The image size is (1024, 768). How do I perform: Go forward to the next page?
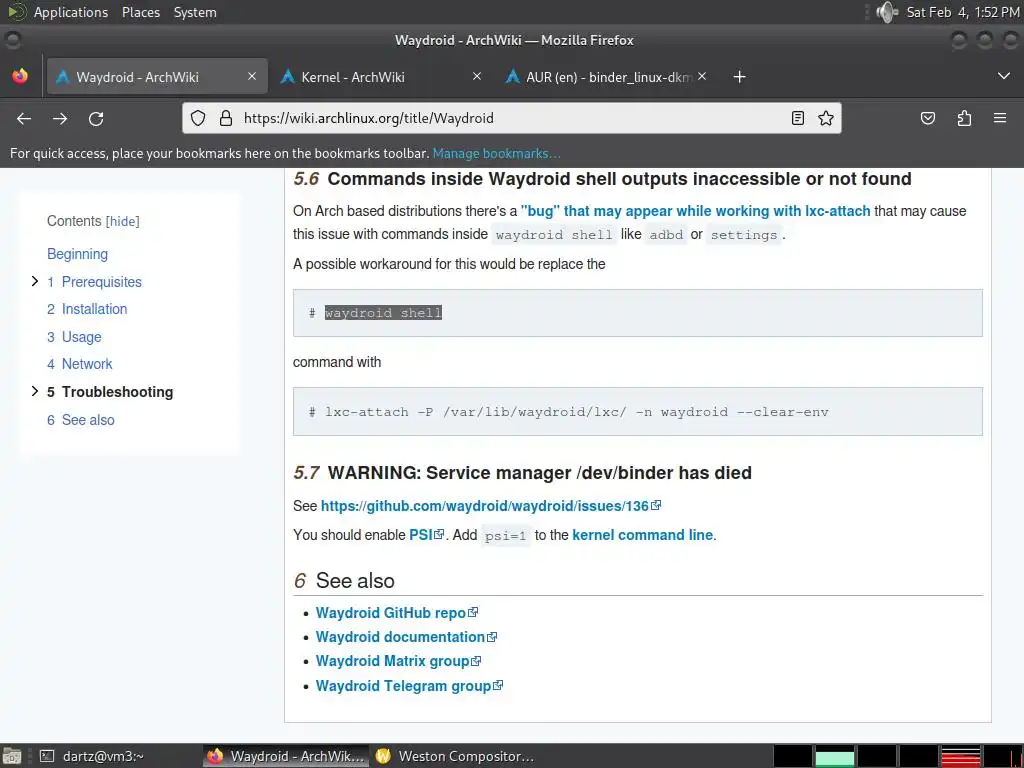(x=60, y=118)
